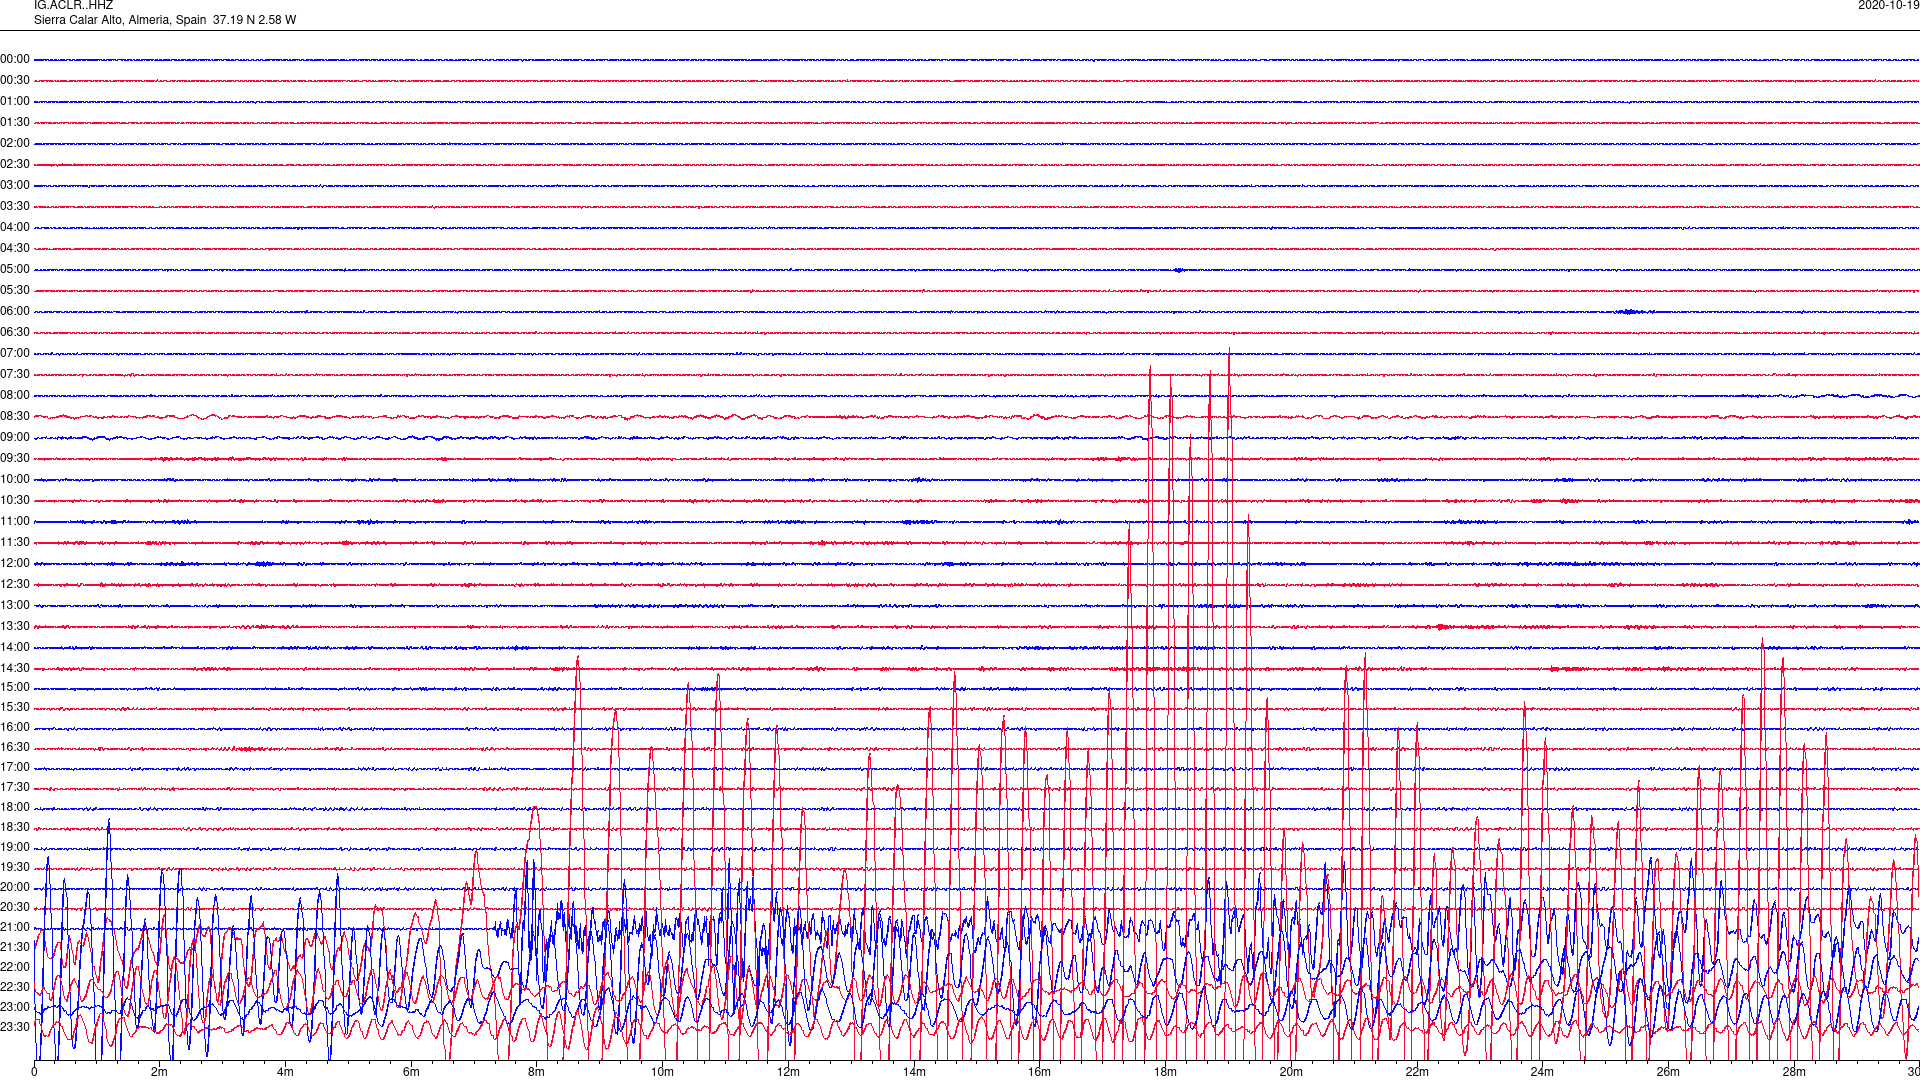Select the 09:30 time row label
This screenshot has width=1920, height=1080.
coord(15,458)
